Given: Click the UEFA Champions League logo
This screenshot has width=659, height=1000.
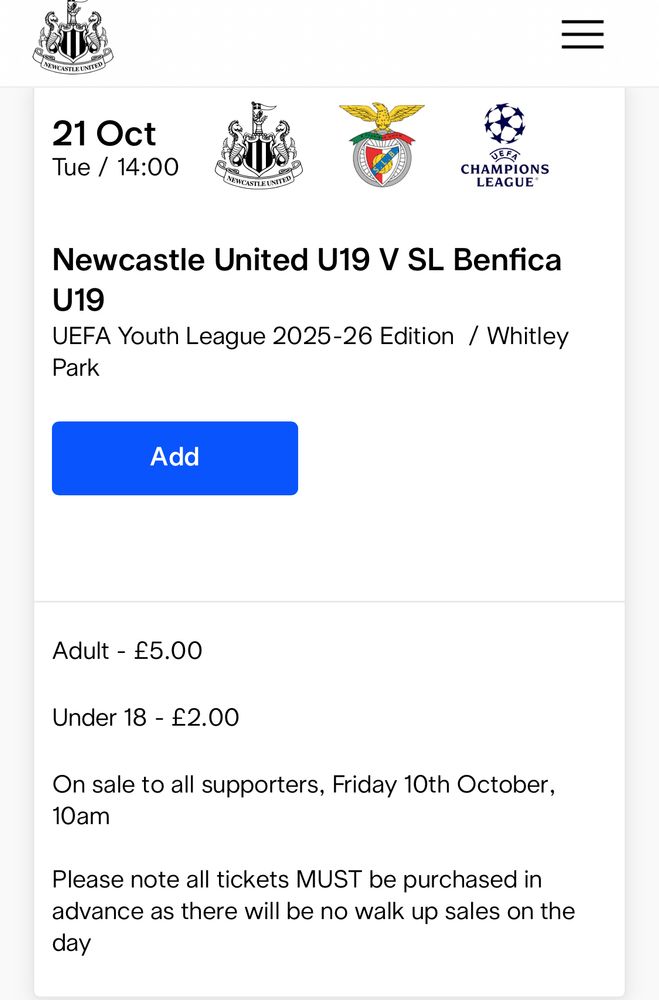Looking at the screenshot, I should click(504, 146).
